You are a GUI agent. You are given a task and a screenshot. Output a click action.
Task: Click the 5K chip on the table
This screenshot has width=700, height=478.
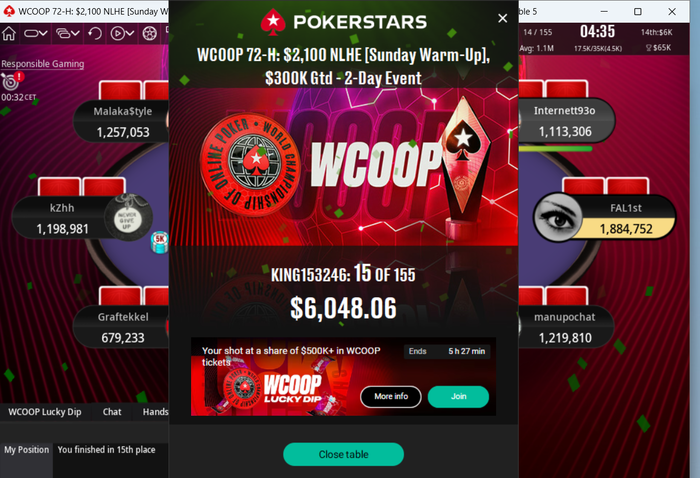coord(159,241)
